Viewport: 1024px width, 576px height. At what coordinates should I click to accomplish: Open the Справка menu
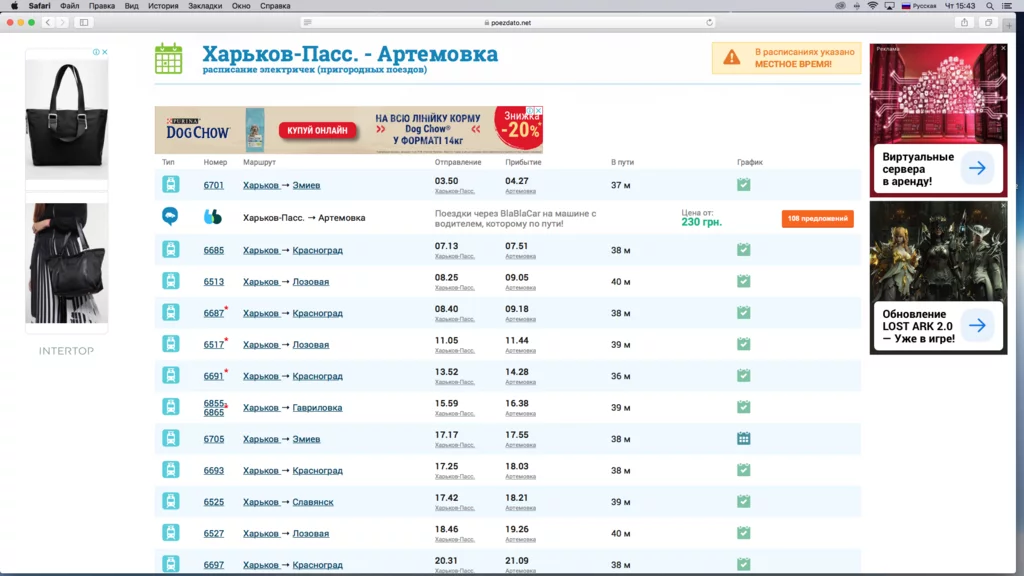(275, 6)
